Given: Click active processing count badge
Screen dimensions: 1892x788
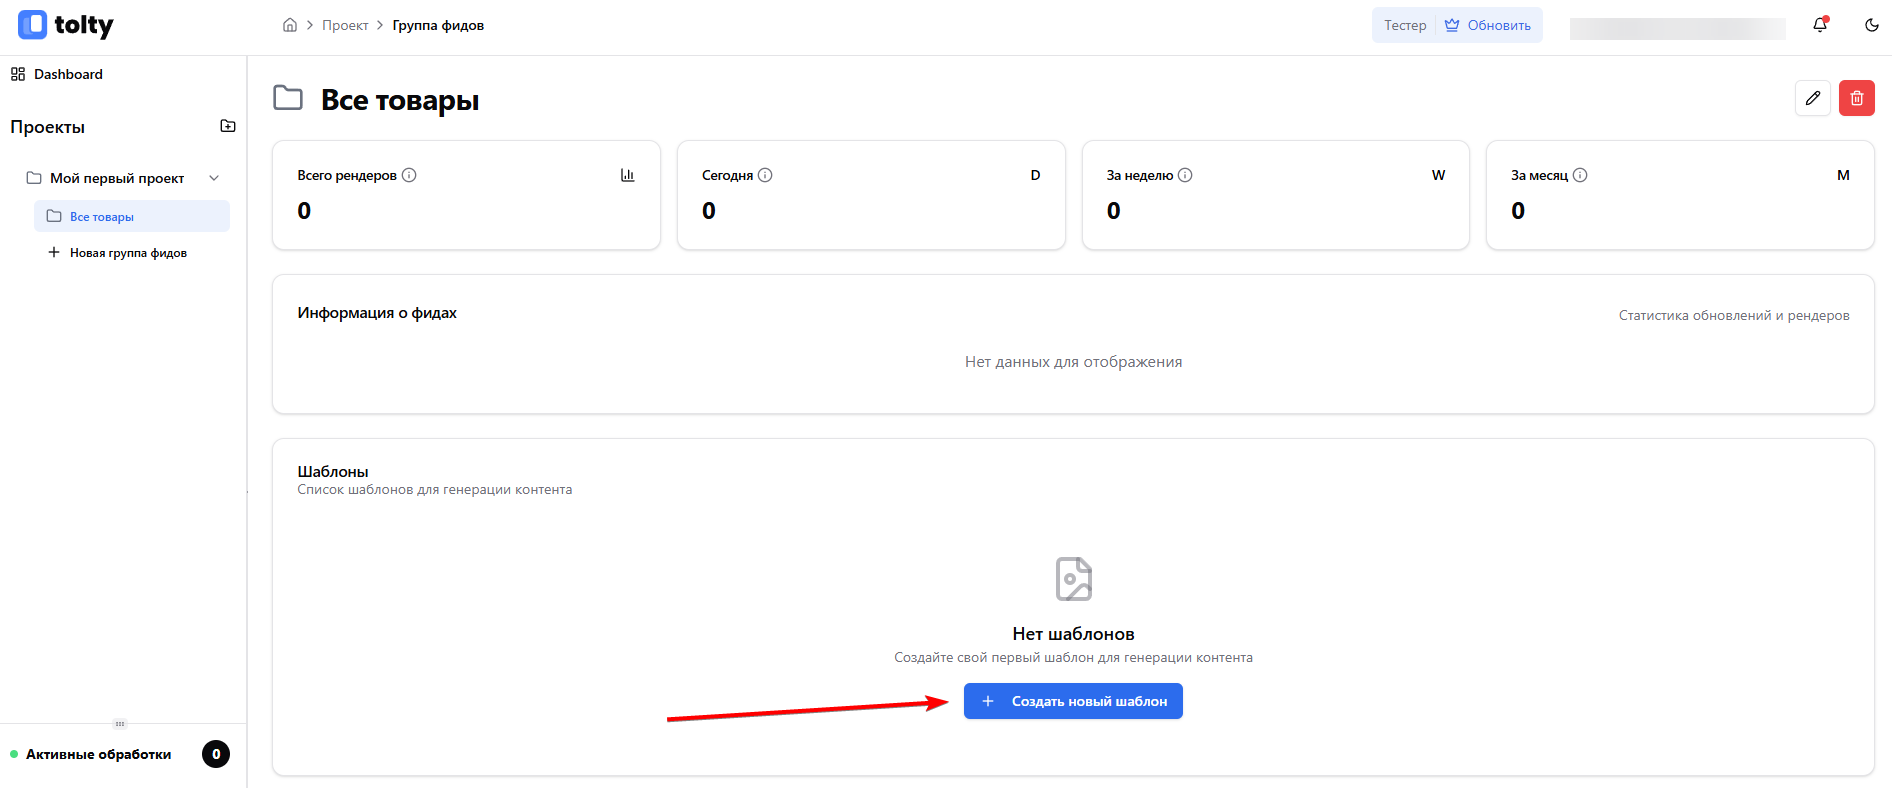Looking at the screenshot, I should point(216,754).
